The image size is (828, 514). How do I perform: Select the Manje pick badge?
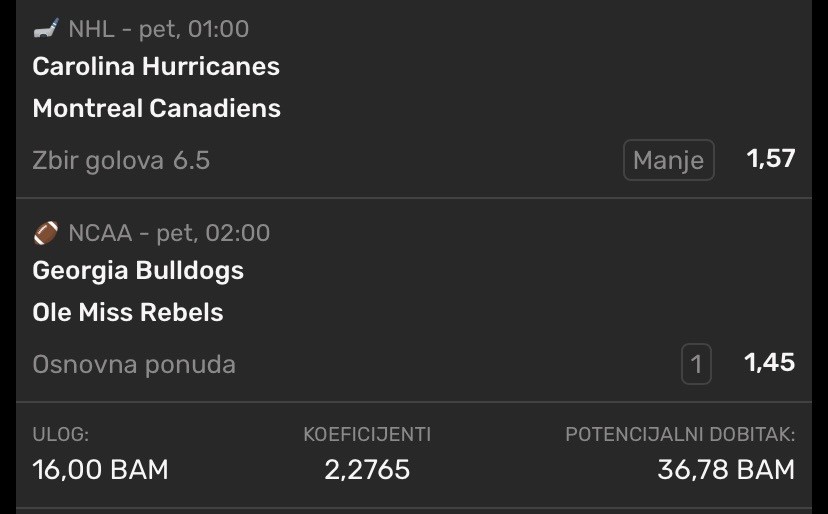coord(668,160)
